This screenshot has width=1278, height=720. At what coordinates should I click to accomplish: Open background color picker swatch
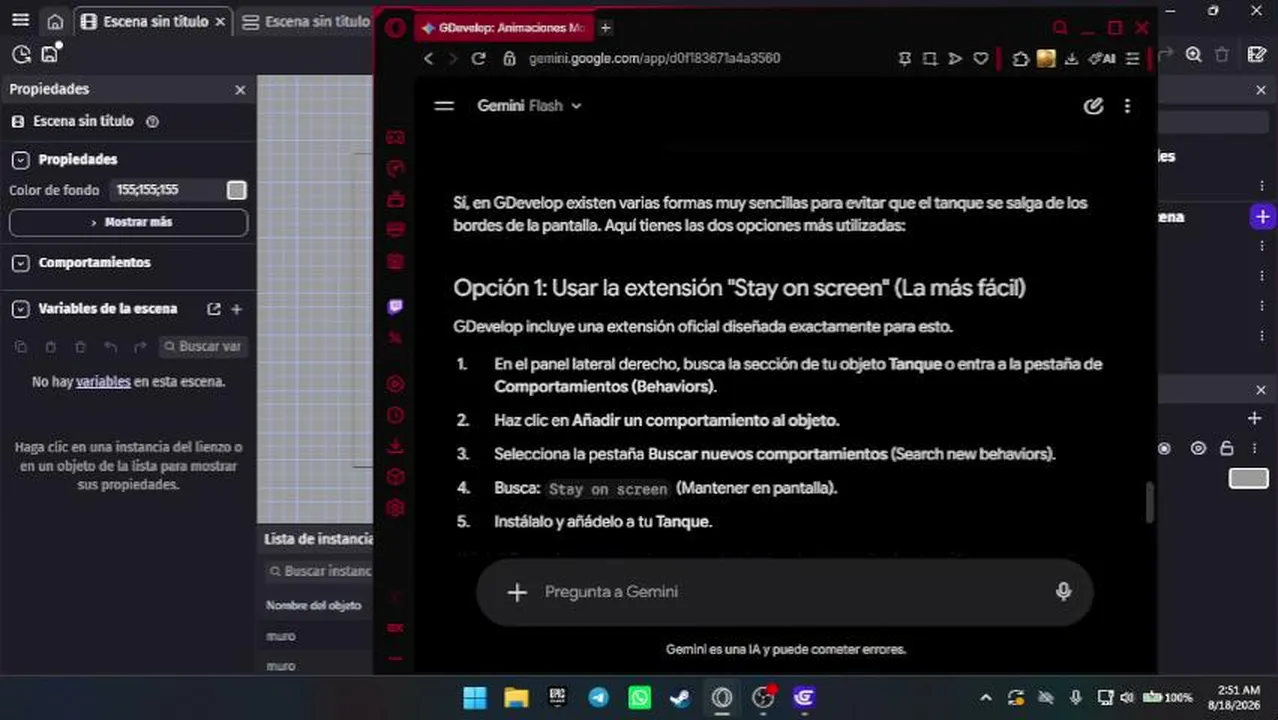tap(236, 190)
